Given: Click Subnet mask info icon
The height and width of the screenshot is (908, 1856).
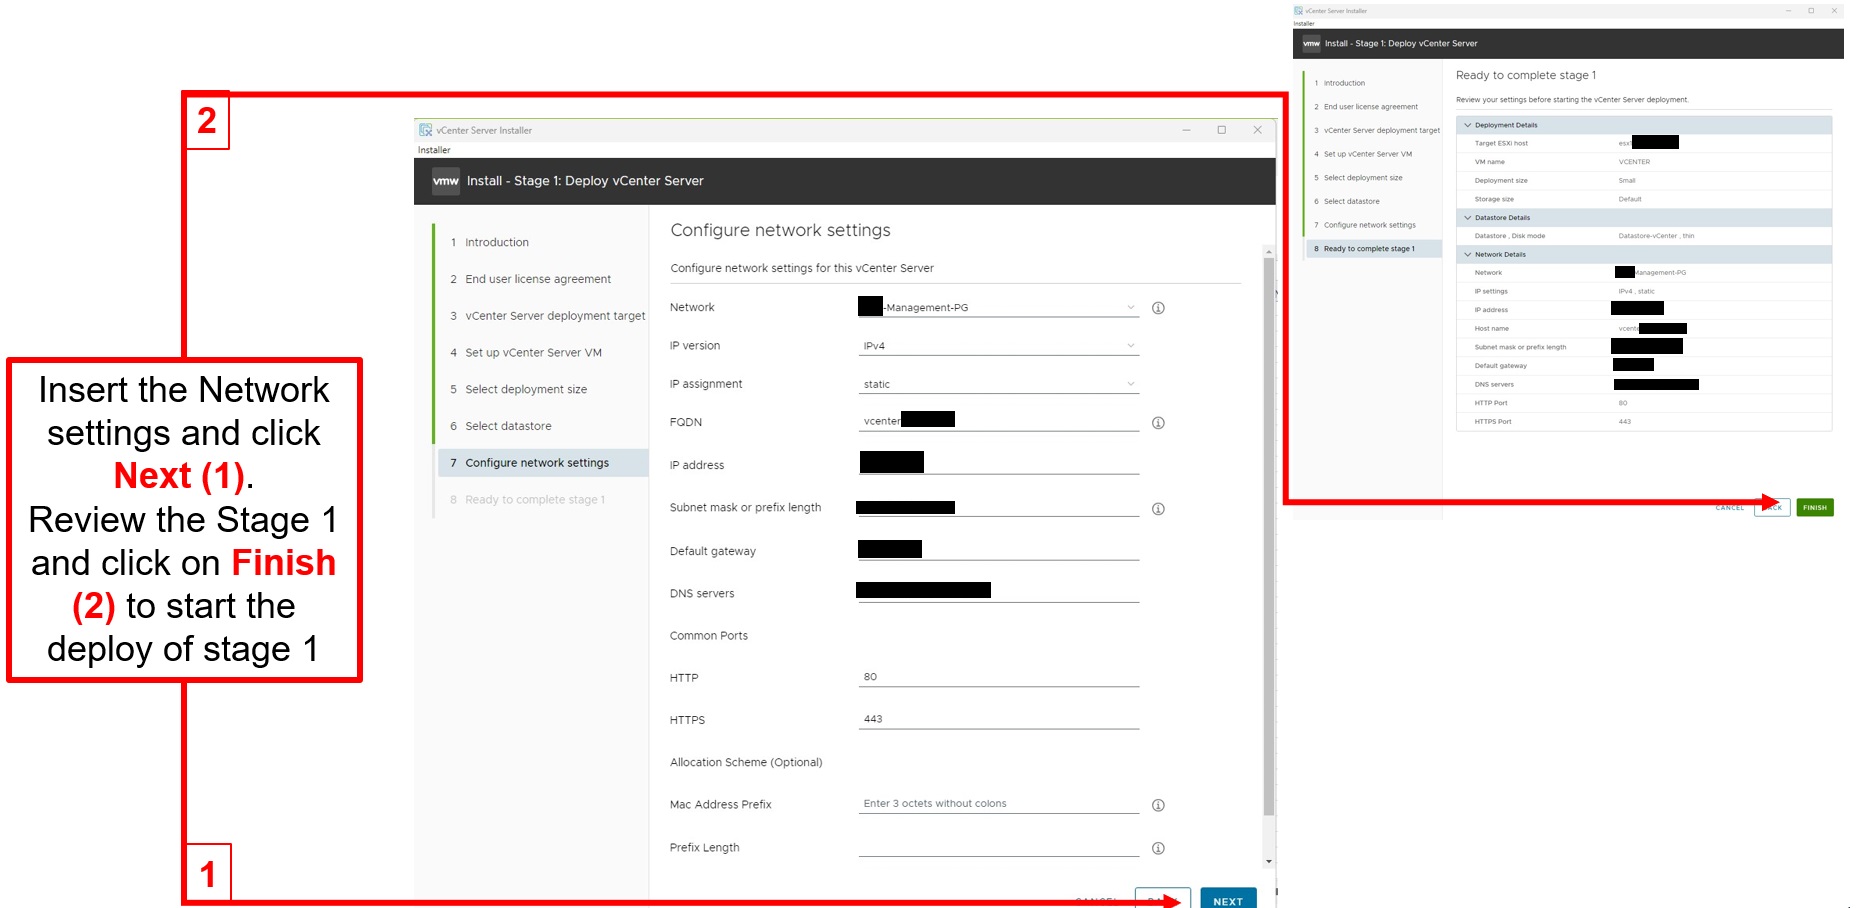Looking at the screenshot, I should [x=1158, y=509].
